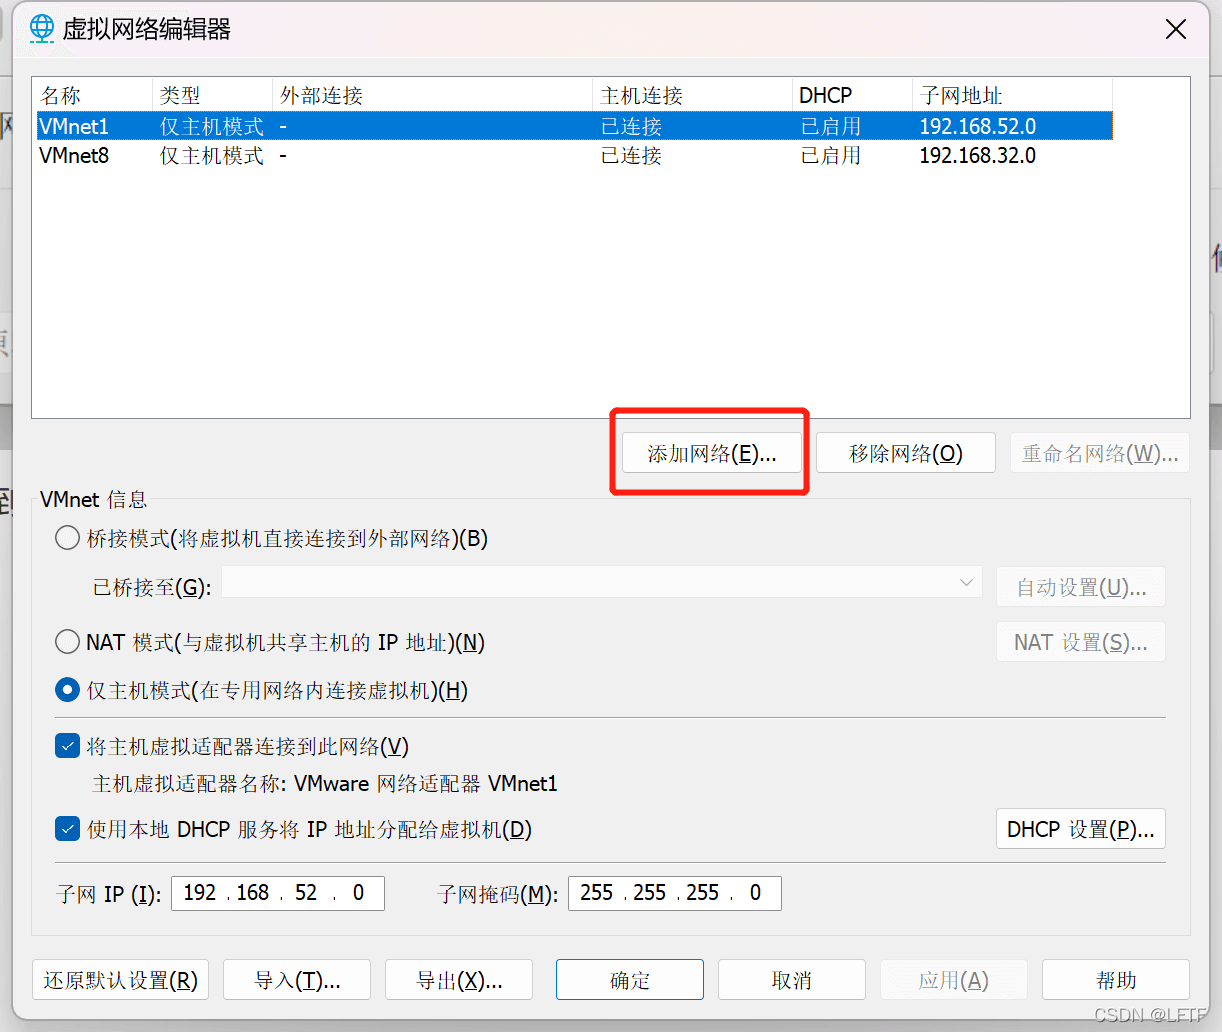
Task: Click 还原默认设置(R) button
Action: [121, 980]
